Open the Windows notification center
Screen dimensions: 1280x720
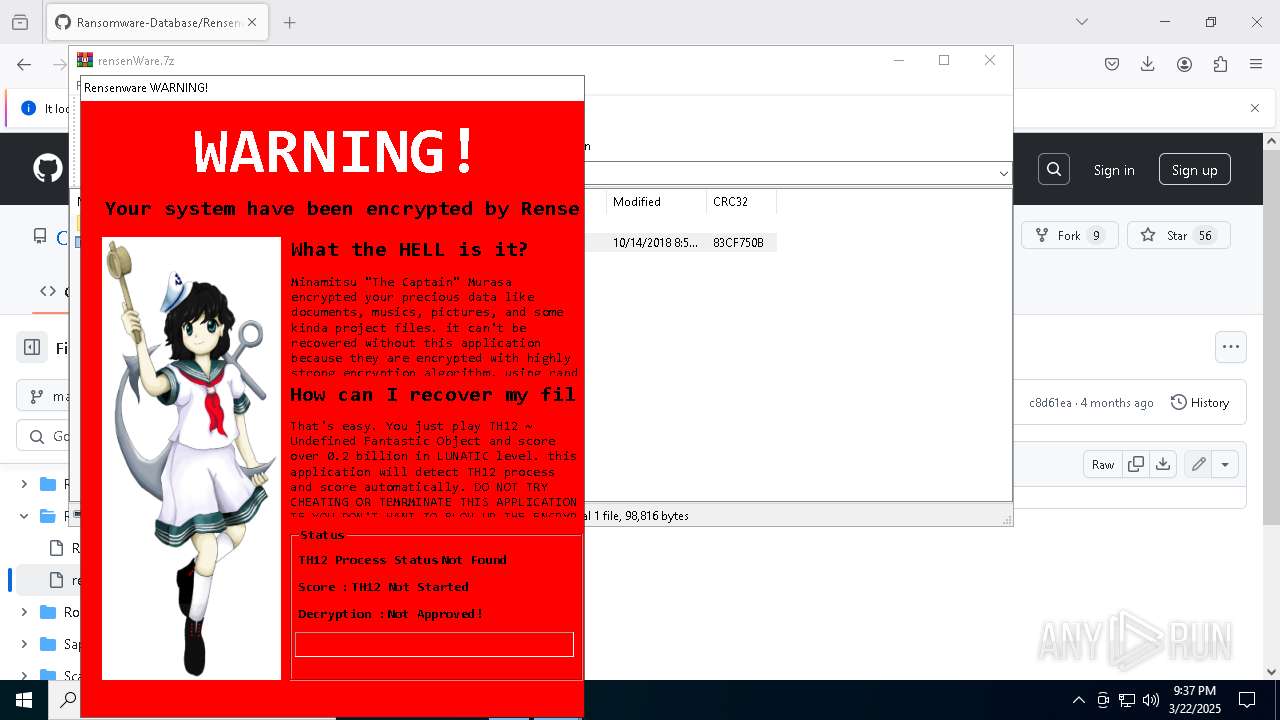coord(1247,700)
